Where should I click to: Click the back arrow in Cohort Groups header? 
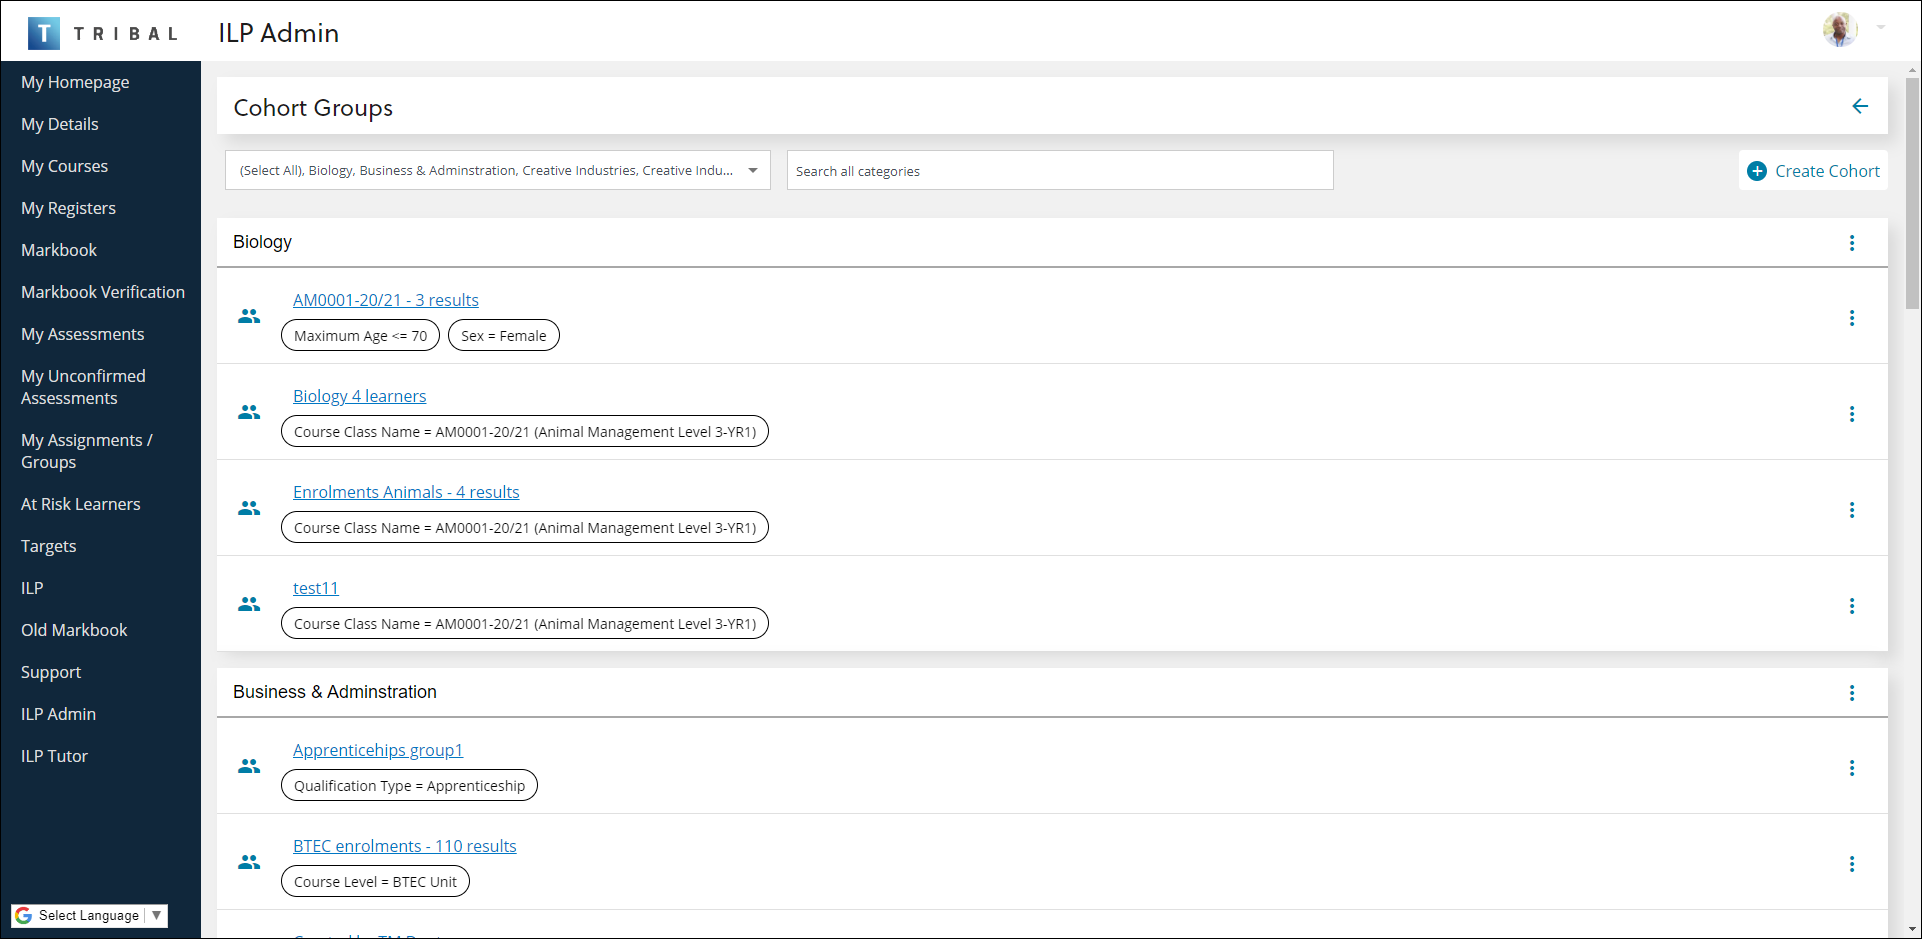pos(1859,106)
